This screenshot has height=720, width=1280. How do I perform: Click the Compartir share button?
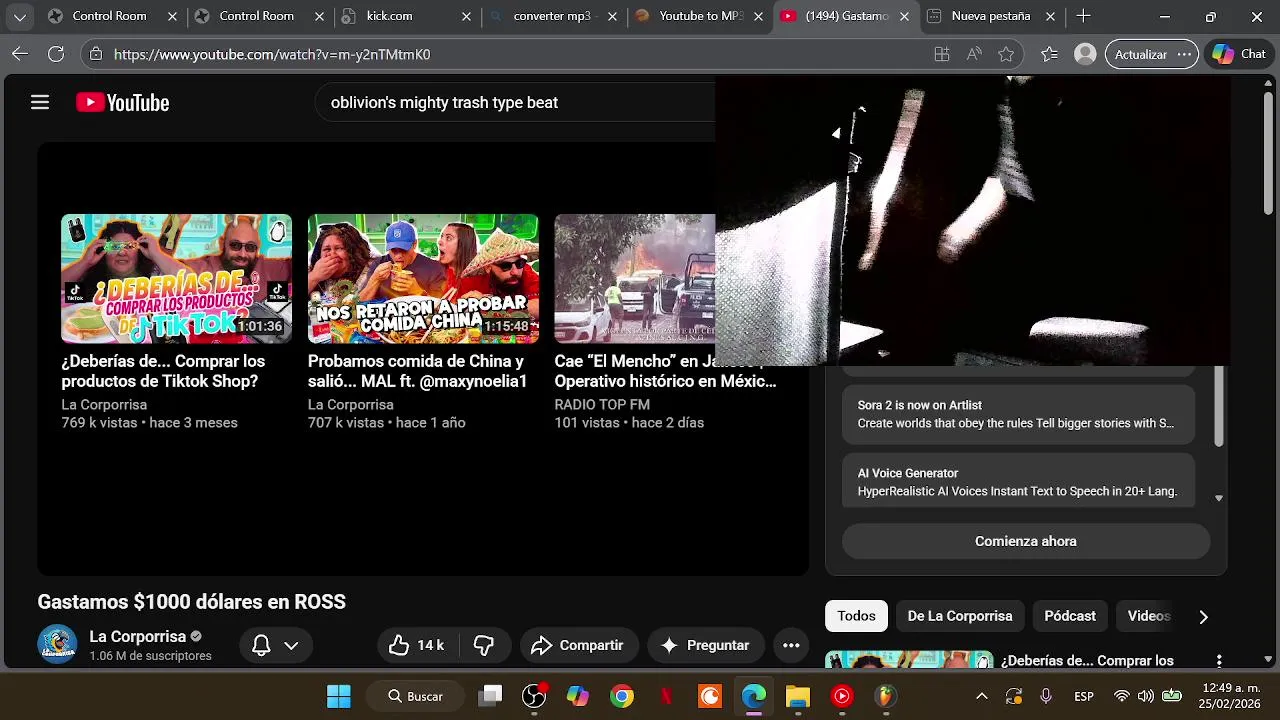click(577, 645)
